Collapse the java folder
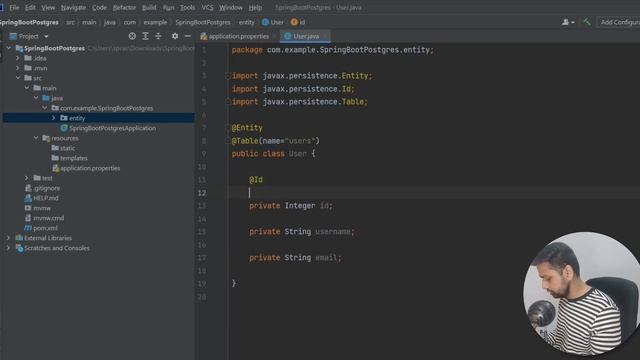640x360 pixels. click(36, 98)
